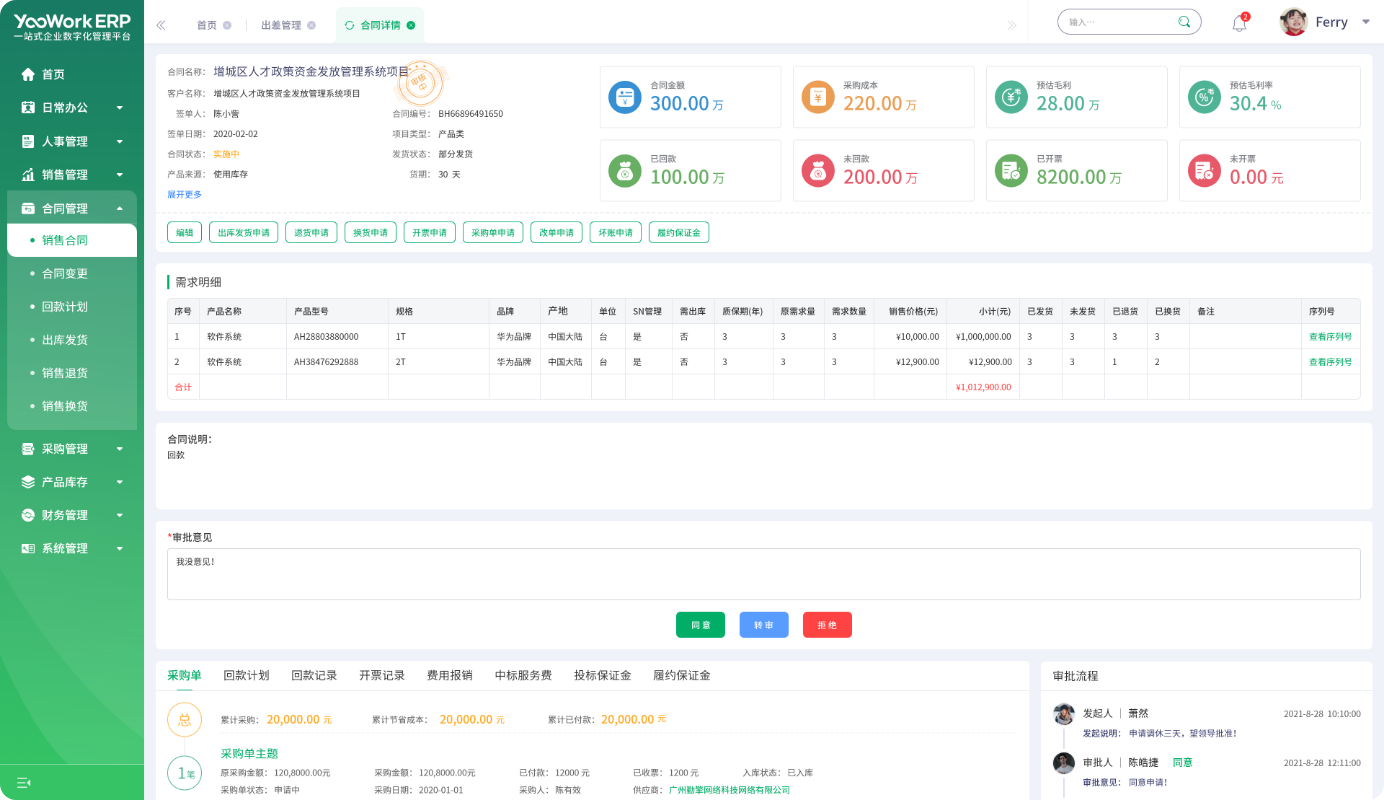Close the 首页 tab using its x icon
This screenshot has height=800, width=1384.
[227, 25]
